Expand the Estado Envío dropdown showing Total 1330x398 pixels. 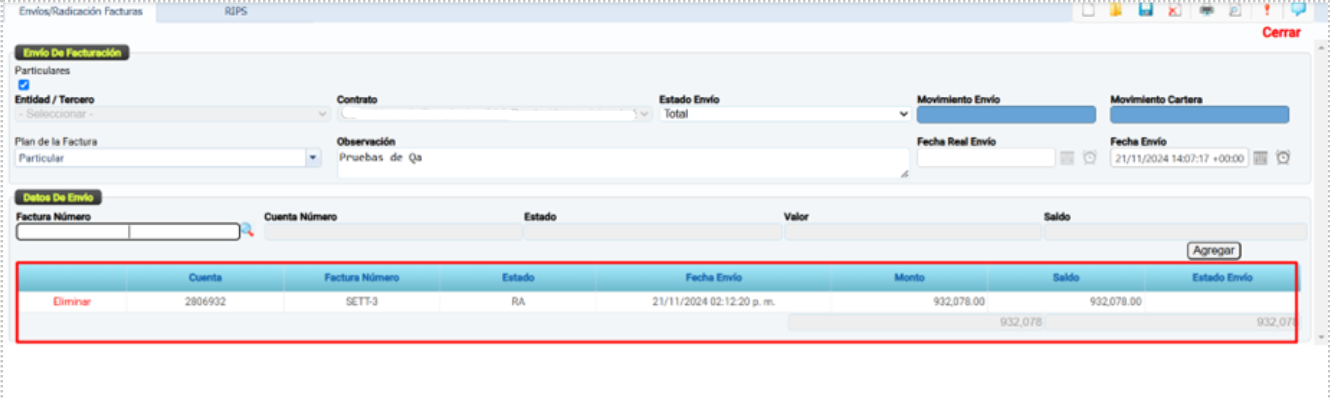coord(785,114)
